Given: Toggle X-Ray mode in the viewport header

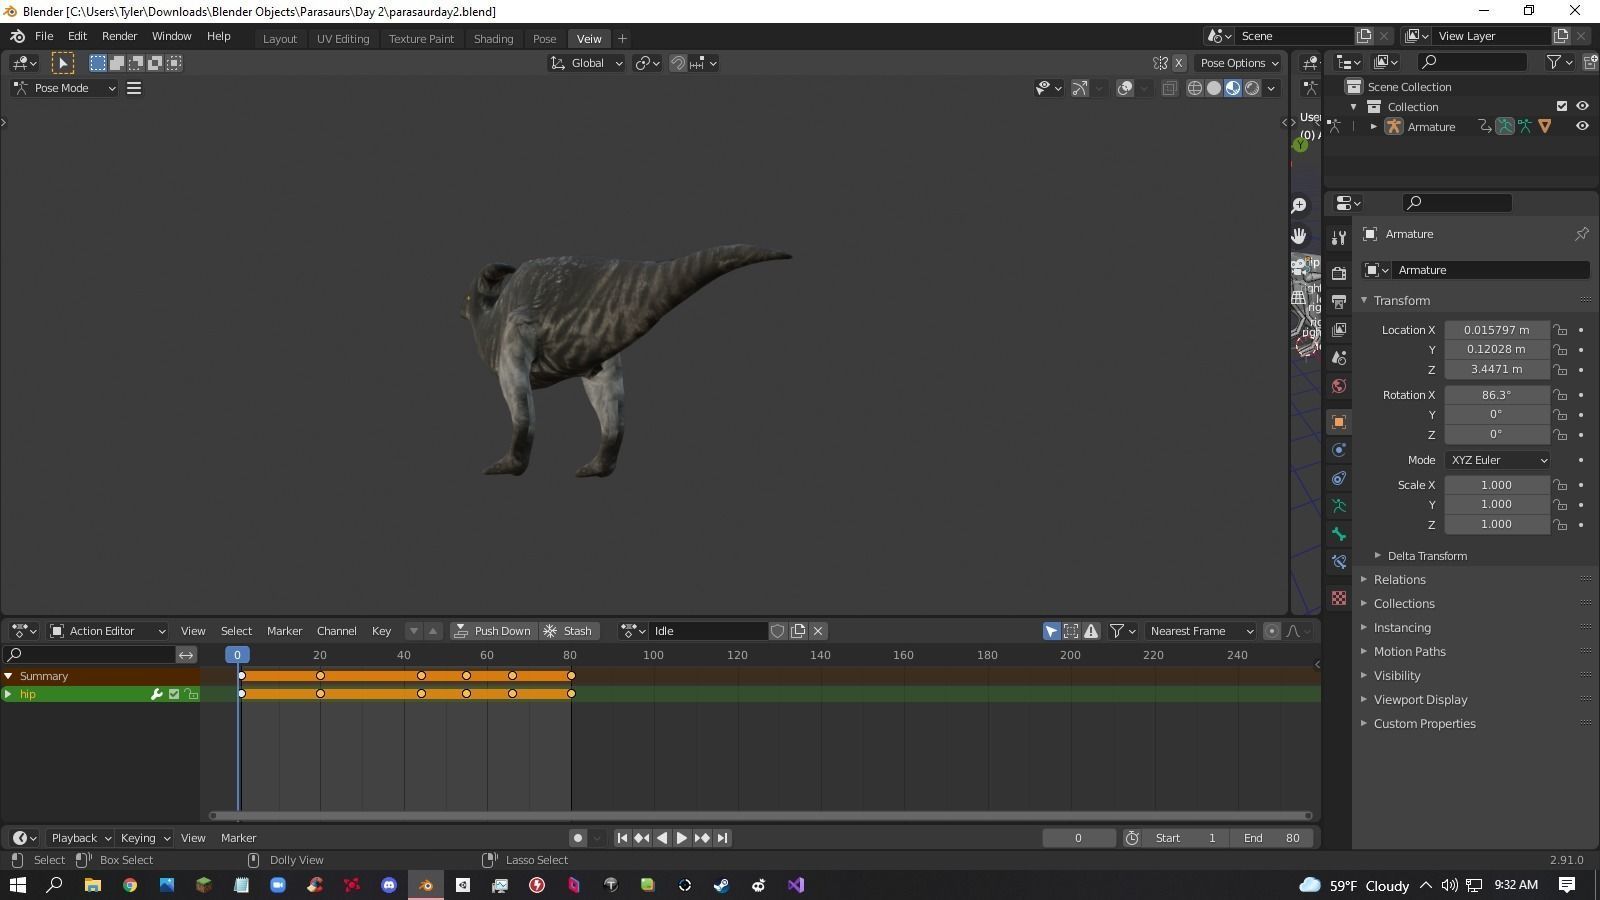Looking at the screenshot, I should 1170,88.
